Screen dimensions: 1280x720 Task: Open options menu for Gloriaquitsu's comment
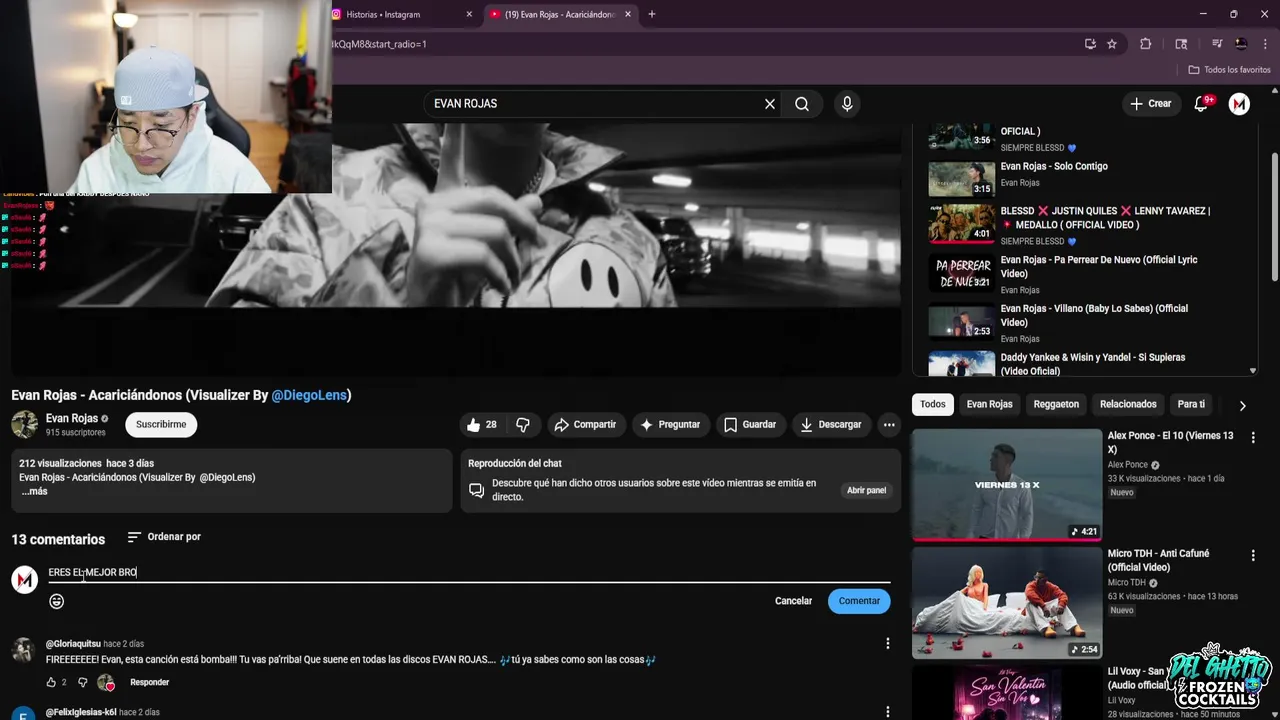coord(887,644)
